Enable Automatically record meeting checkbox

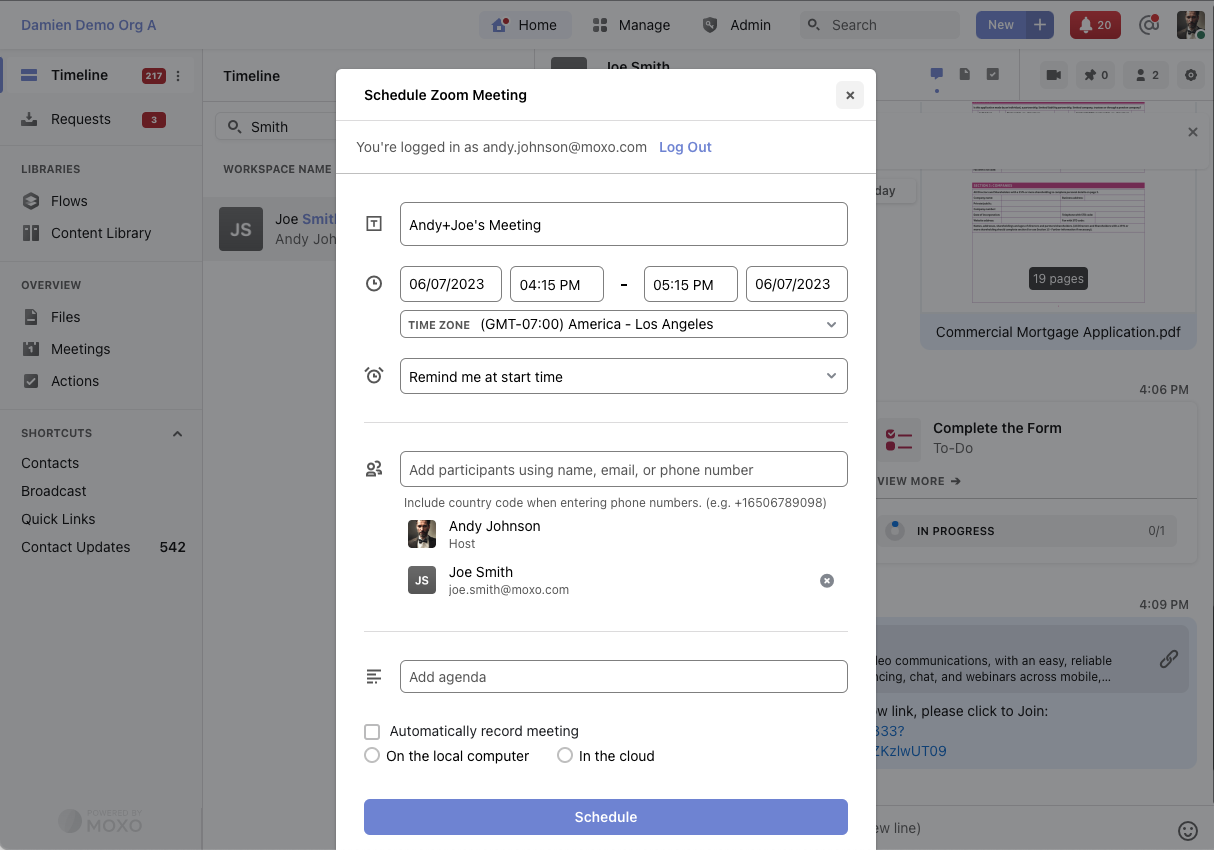pyautogui.click(x=372, y=732)
